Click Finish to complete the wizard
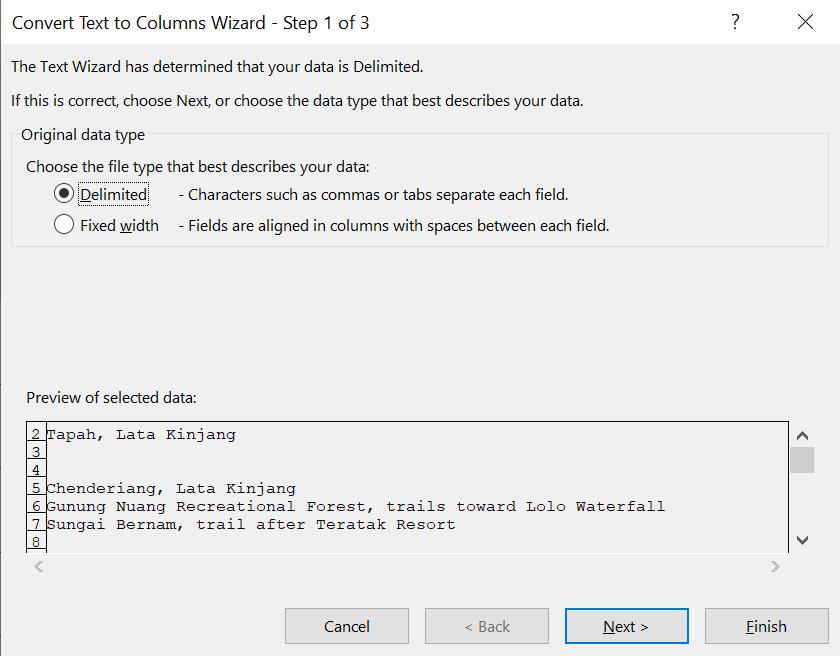The image size is (840, 656). pos(766,626)
